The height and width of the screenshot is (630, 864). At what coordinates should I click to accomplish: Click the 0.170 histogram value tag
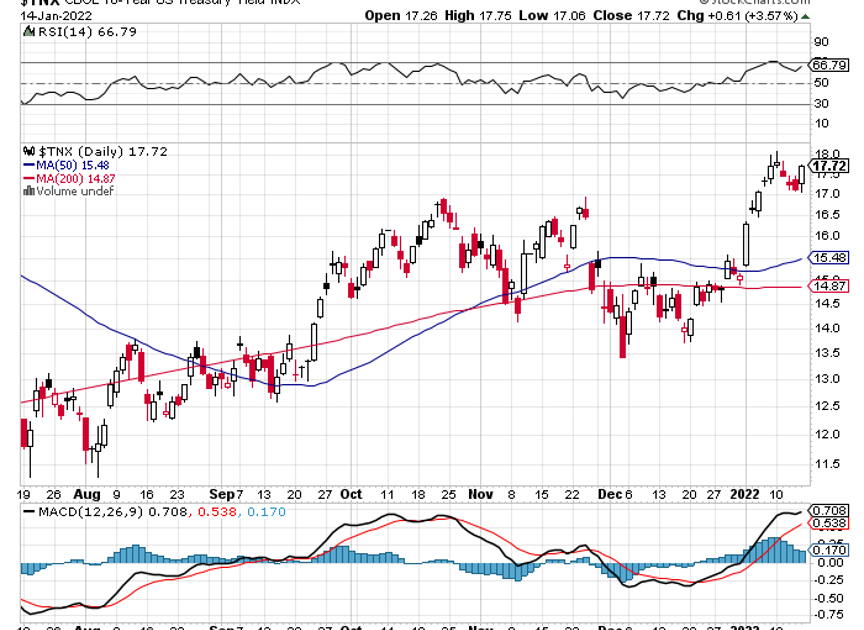click(829, 549)
